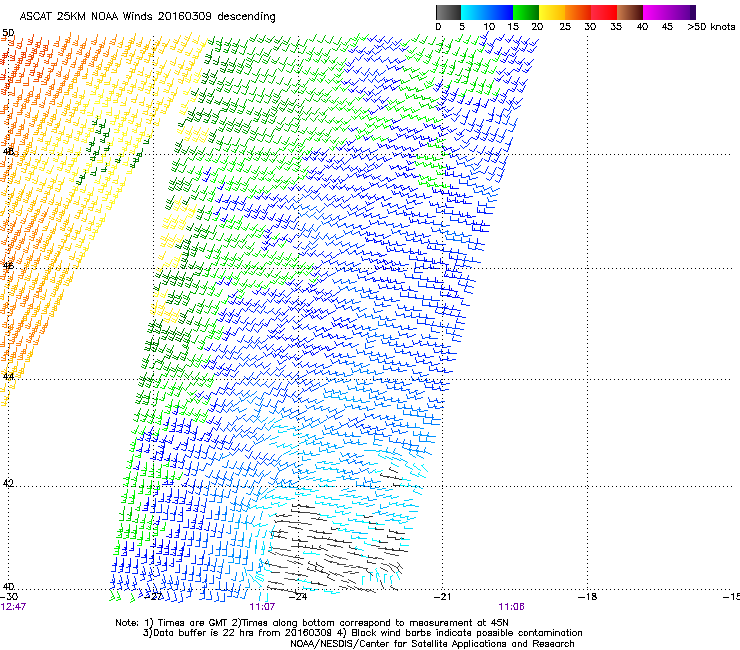Click the note line 'Times are GMT'
This screenshot has width=740, height=650.
193,623
